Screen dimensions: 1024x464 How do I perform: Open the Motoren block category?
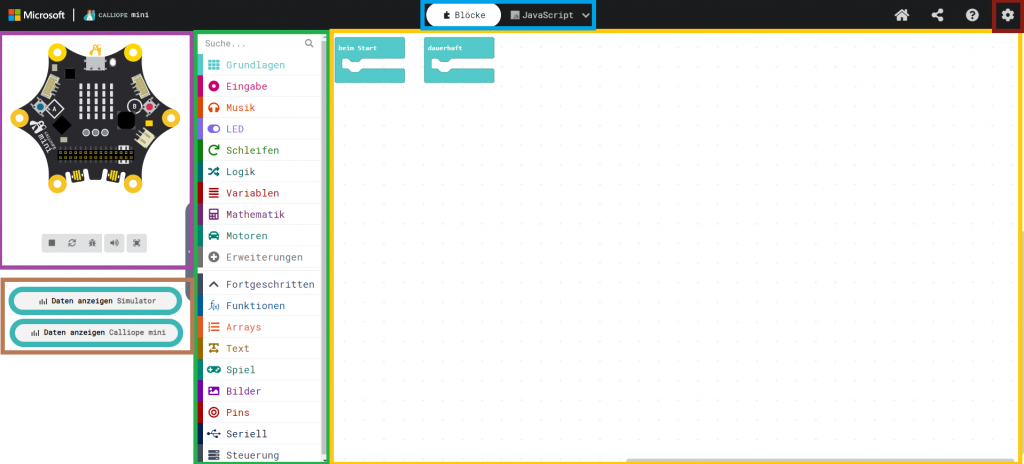pos(260,236)
